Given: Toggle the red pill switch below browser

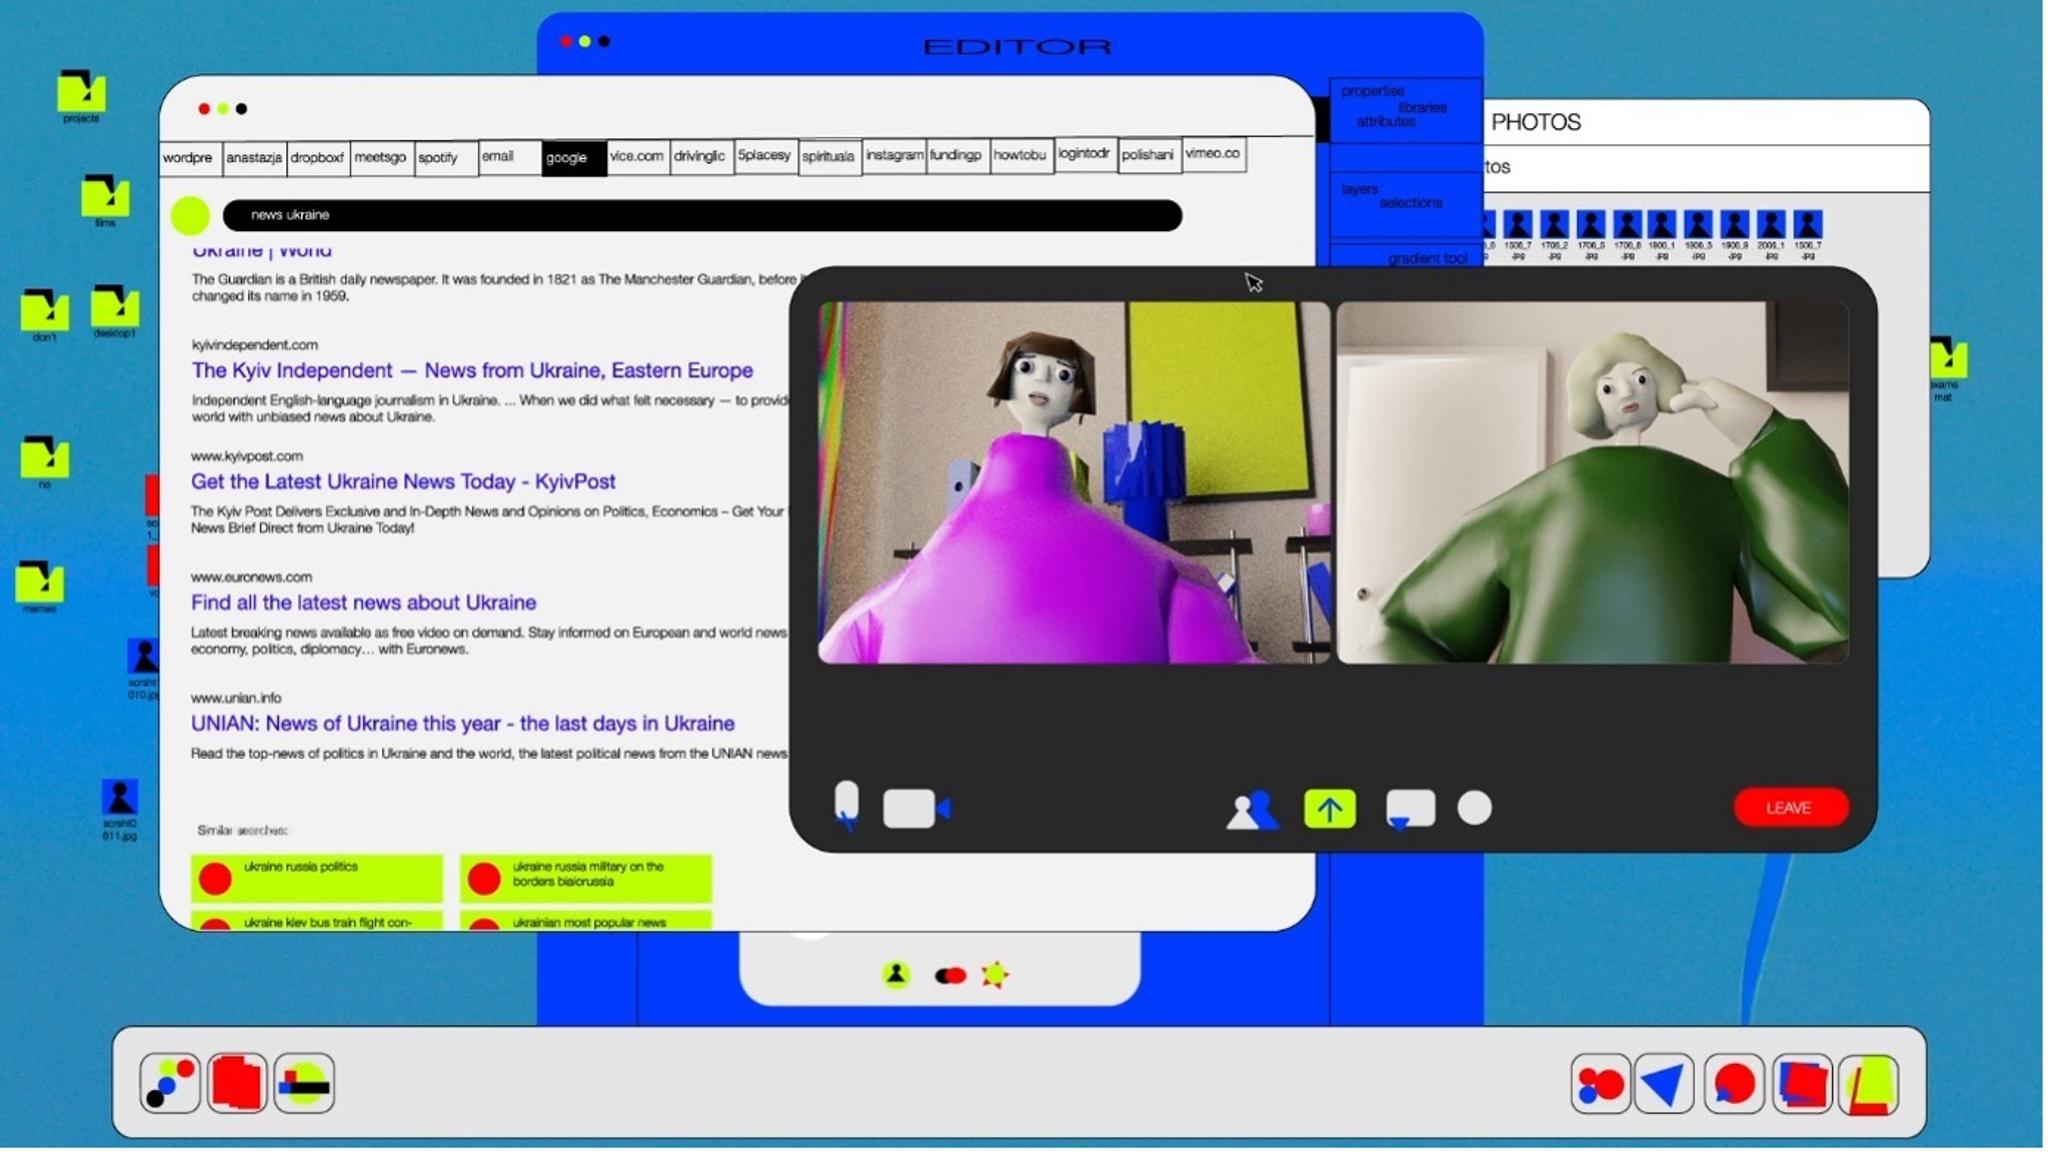Looking at the screenshot, I should click(x=949, y=975).
